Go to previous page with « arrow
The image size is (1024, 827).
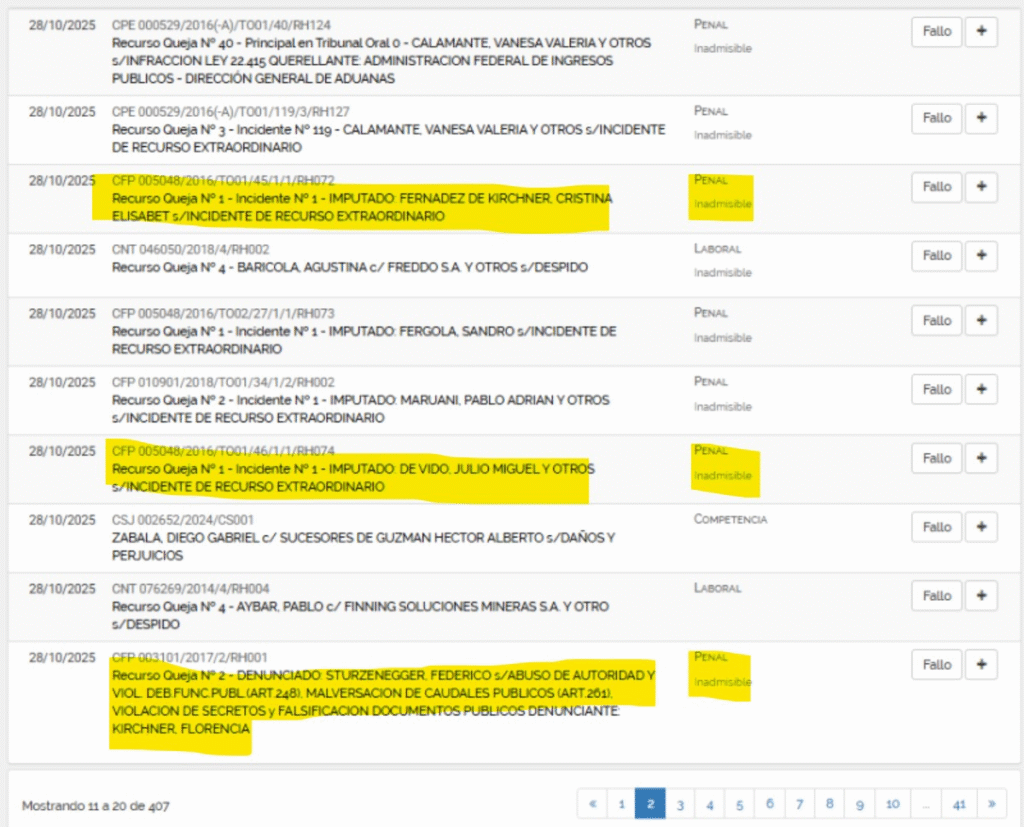(592, 804)
